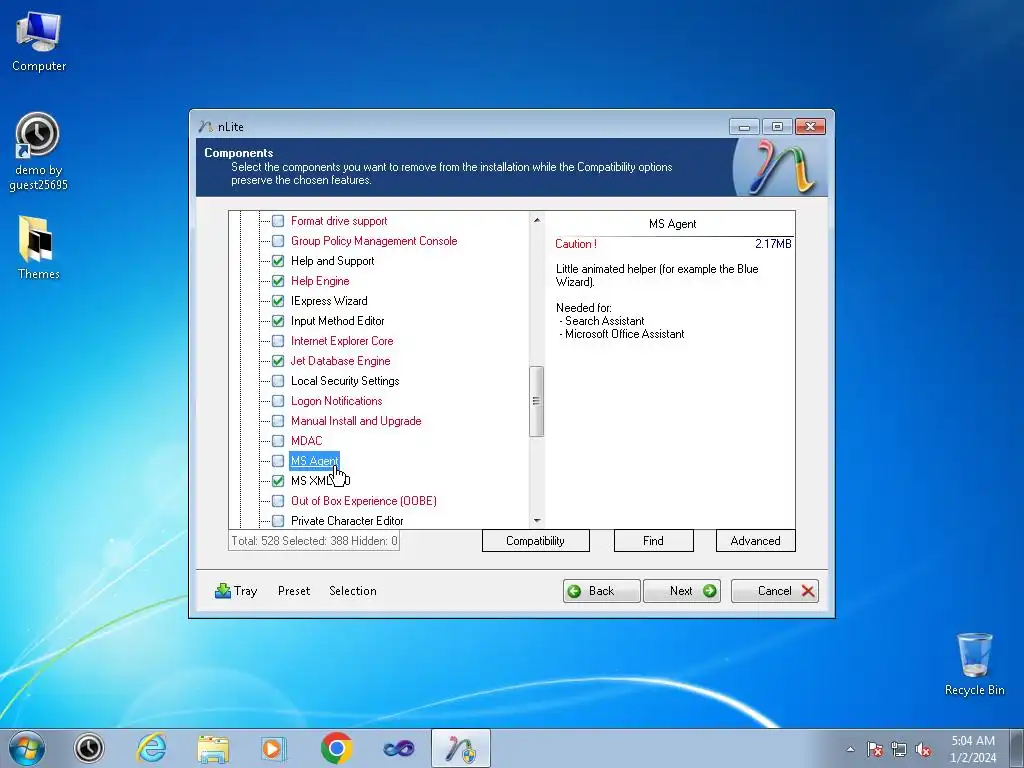Click Show desktop strip at taskbar end

click(1017, 748)
